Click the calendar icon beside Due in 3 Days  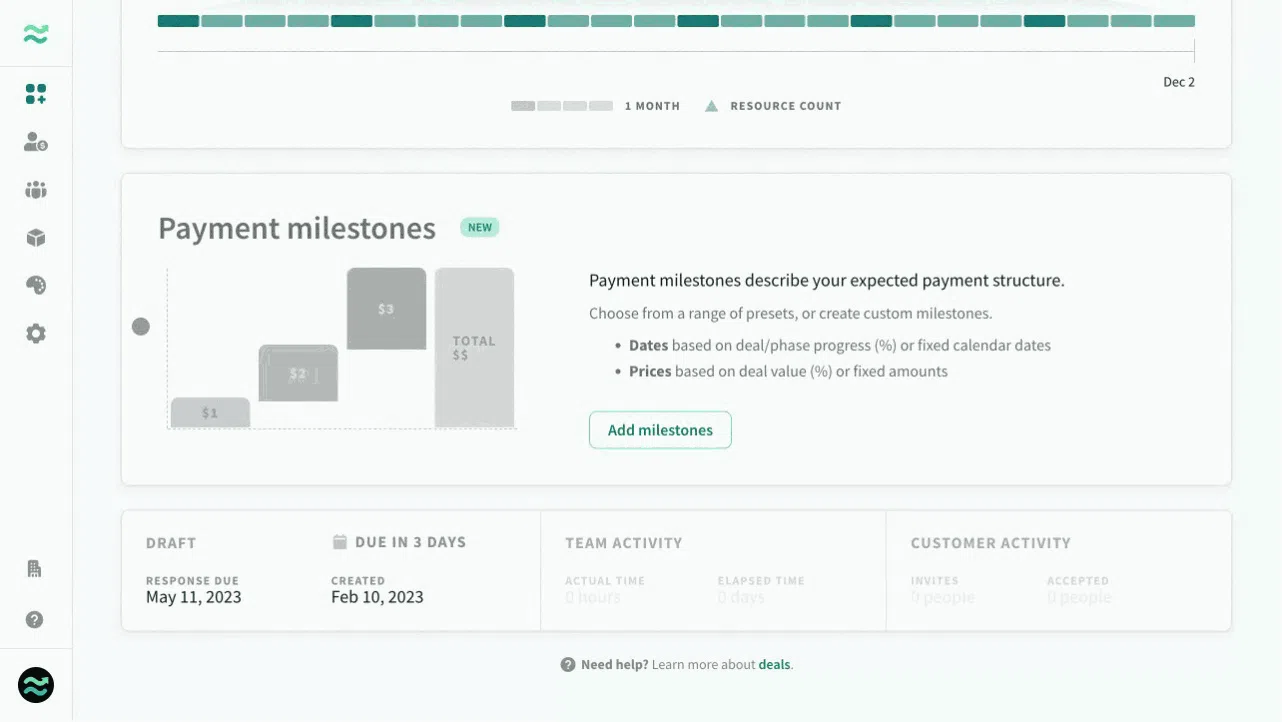click(340, 542)
